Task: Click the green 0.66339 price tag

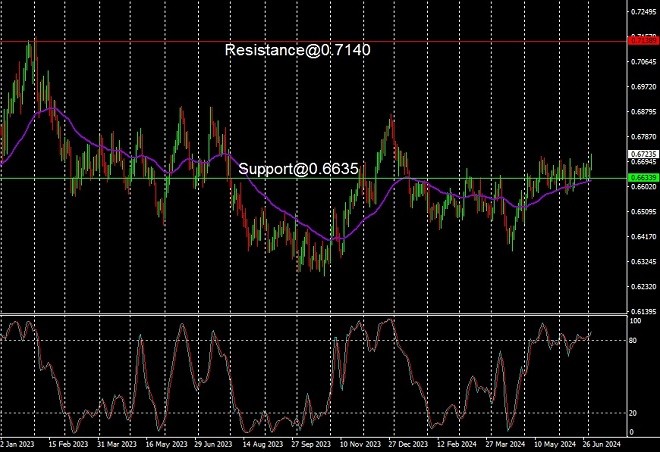Action: click(643, 178)
